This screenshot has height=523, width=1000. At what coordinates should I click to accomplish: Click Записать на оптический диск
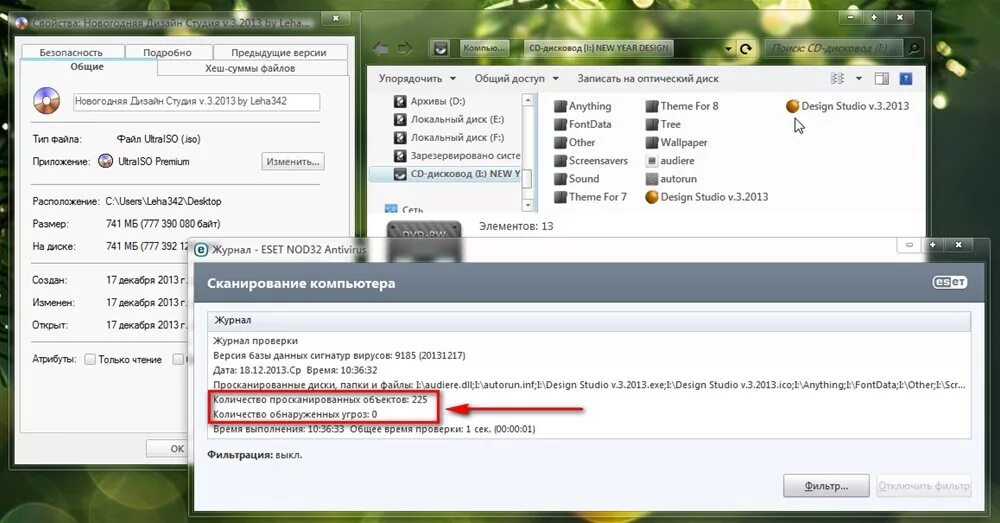tap(648, 78)
